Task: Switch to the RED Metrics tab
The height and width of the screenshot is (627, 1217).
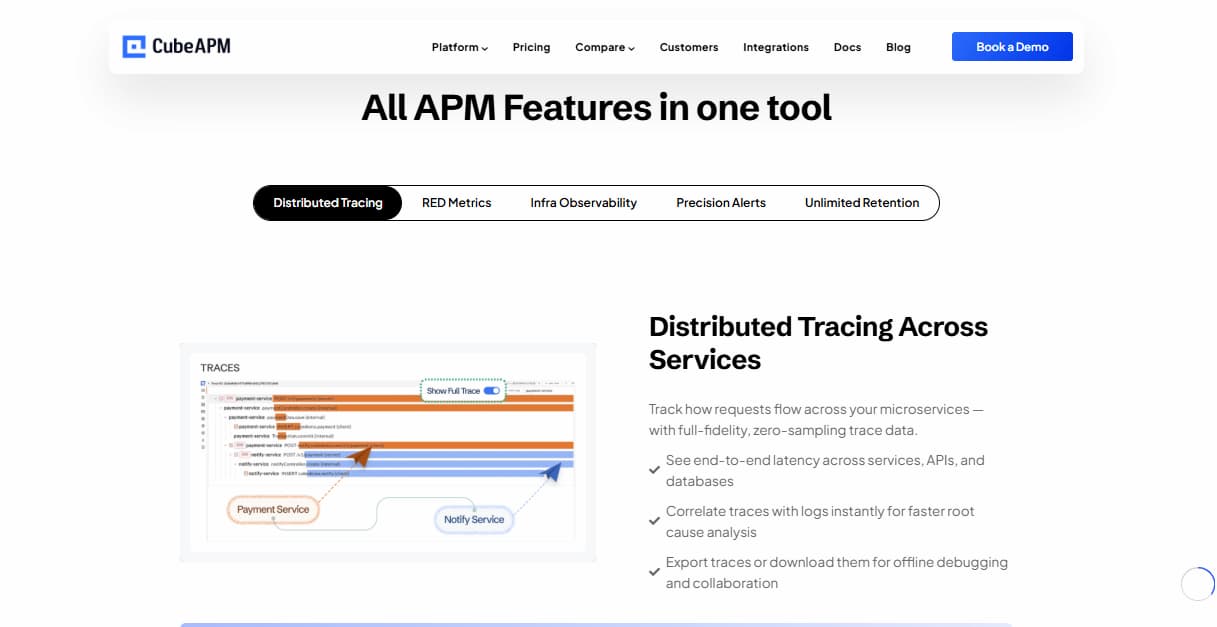Action: click(x=456, y=202)
